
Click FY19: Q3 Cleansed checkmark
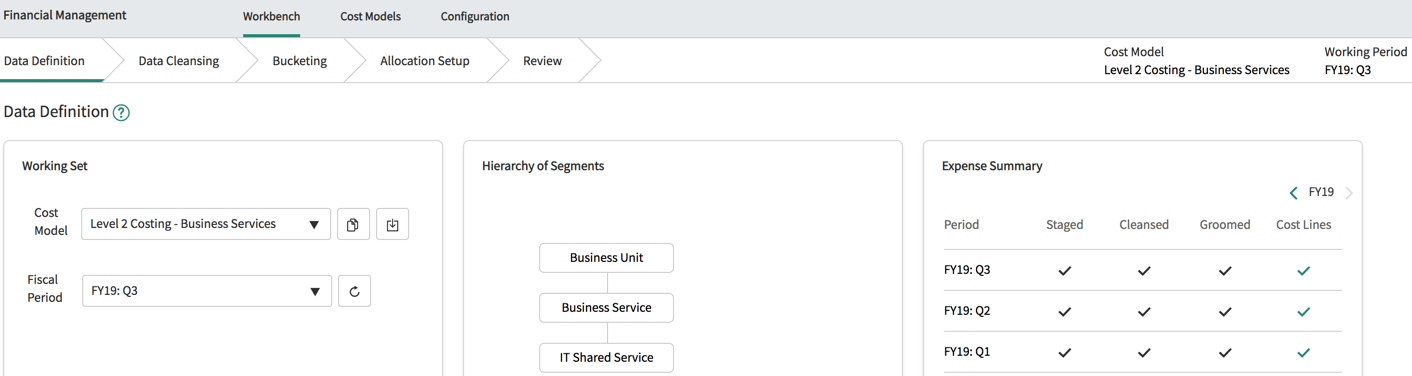click(1144, 270)
